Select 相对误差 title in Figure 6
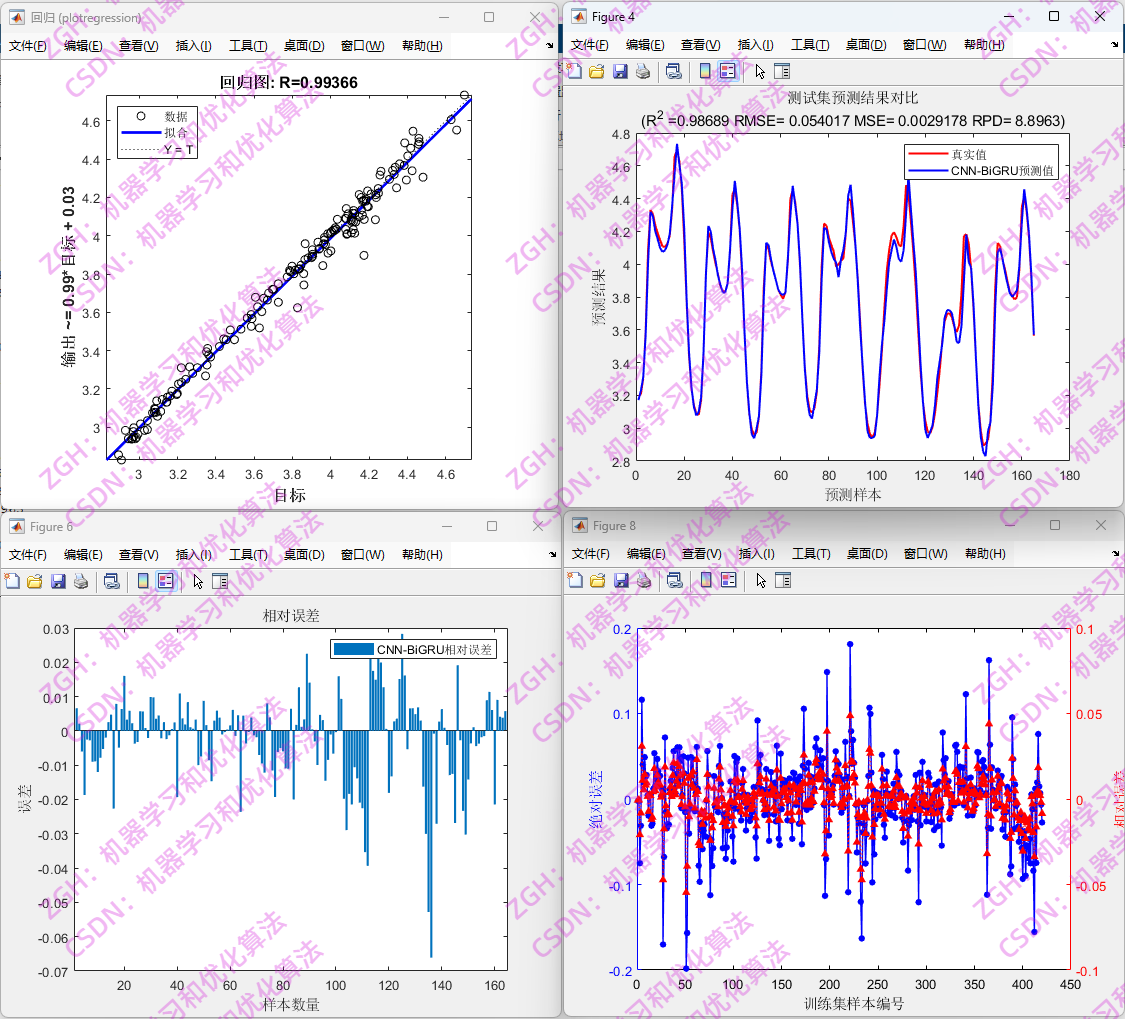The image size is (1125, 1019). pyautogui.click(x=291, y=616)
